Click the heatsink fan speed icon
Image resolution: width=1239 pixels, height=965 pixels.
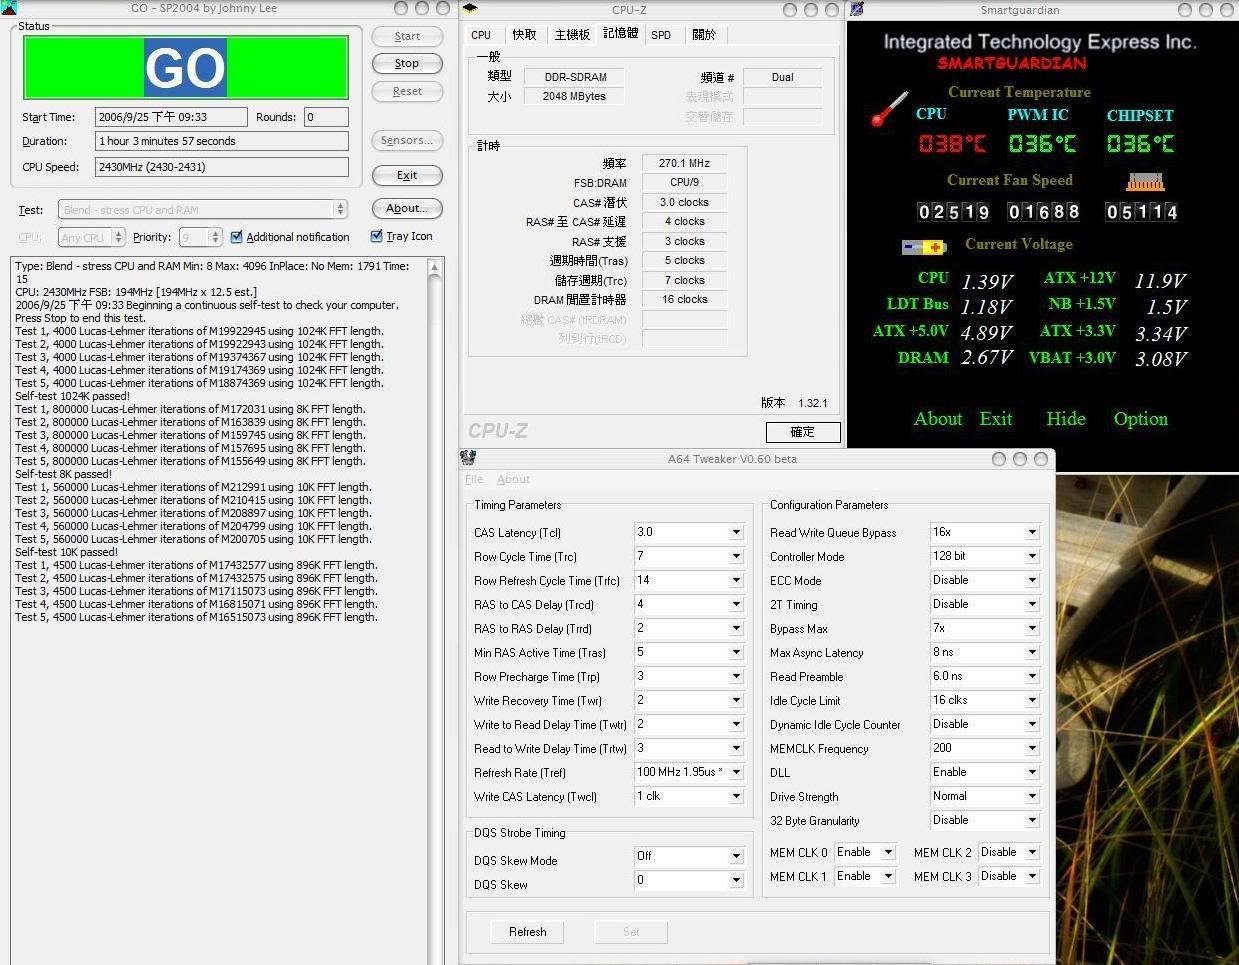1145,182
